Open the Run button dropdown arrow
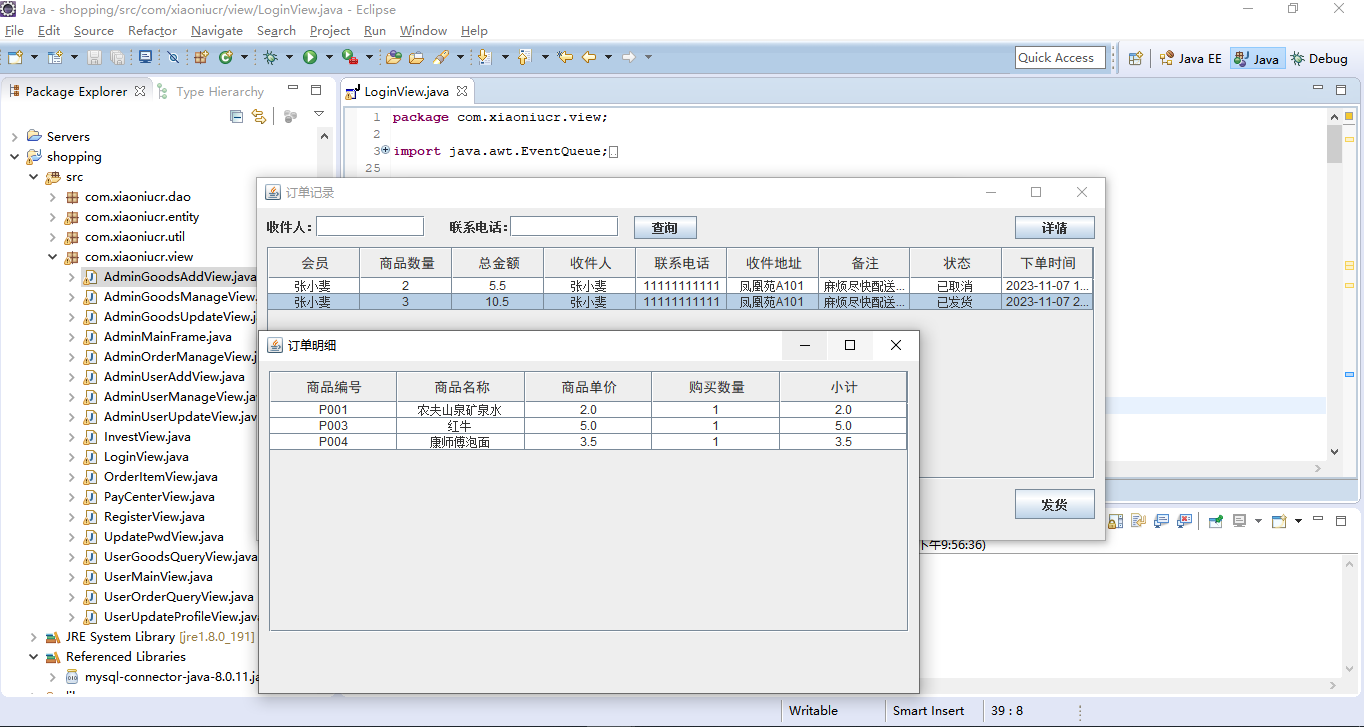1364x727 pixels. 329,57
